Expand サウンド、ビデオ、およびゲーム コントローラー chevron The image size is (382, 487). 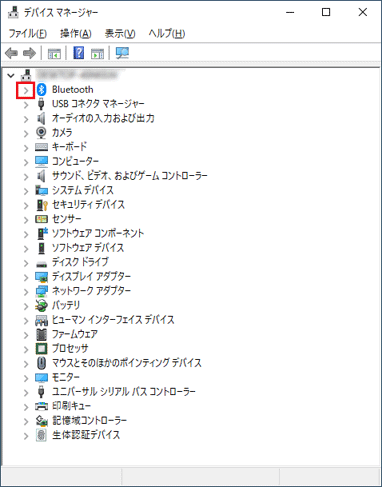coord(26,176)
